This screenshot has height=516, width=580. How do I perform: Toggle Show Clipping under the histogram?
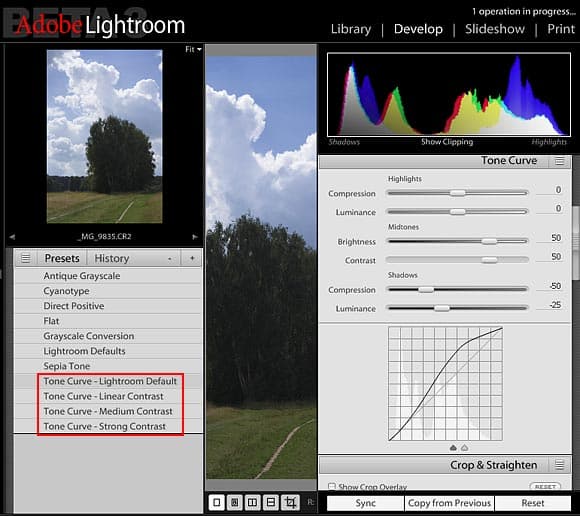[447, 142]
